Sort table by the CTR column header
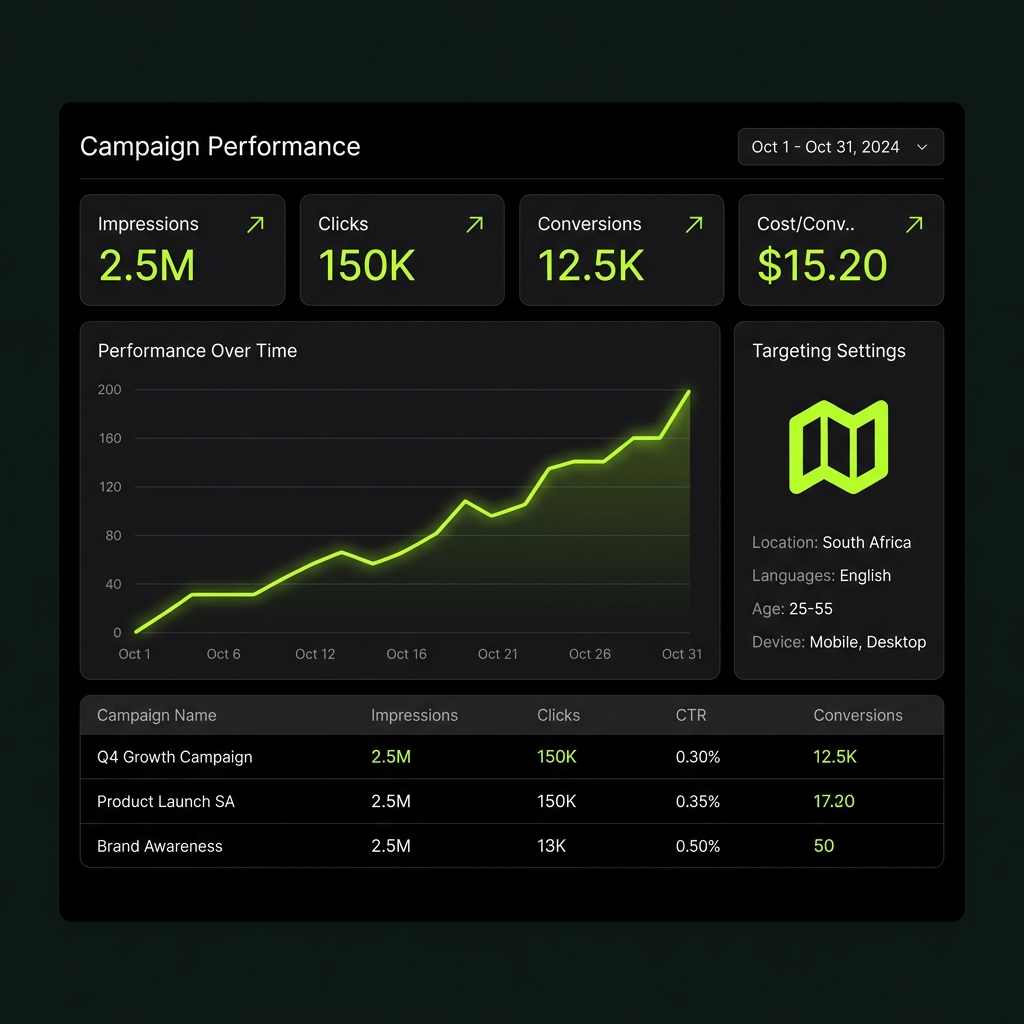 click(x=691, y=715)
